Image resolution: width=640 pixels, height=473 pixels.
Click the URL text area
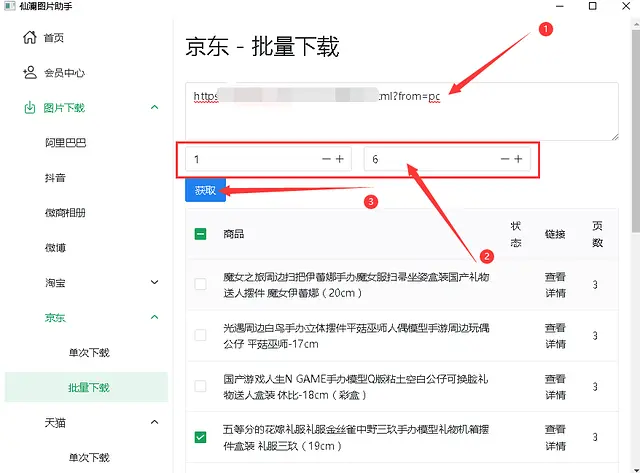[x=402, y=111]
